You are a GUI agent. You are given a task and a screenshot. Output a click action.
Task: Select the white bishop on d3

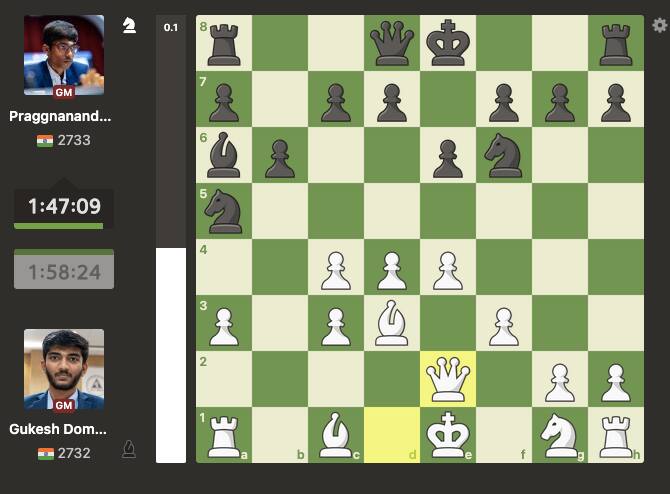[x=391, y=323]
